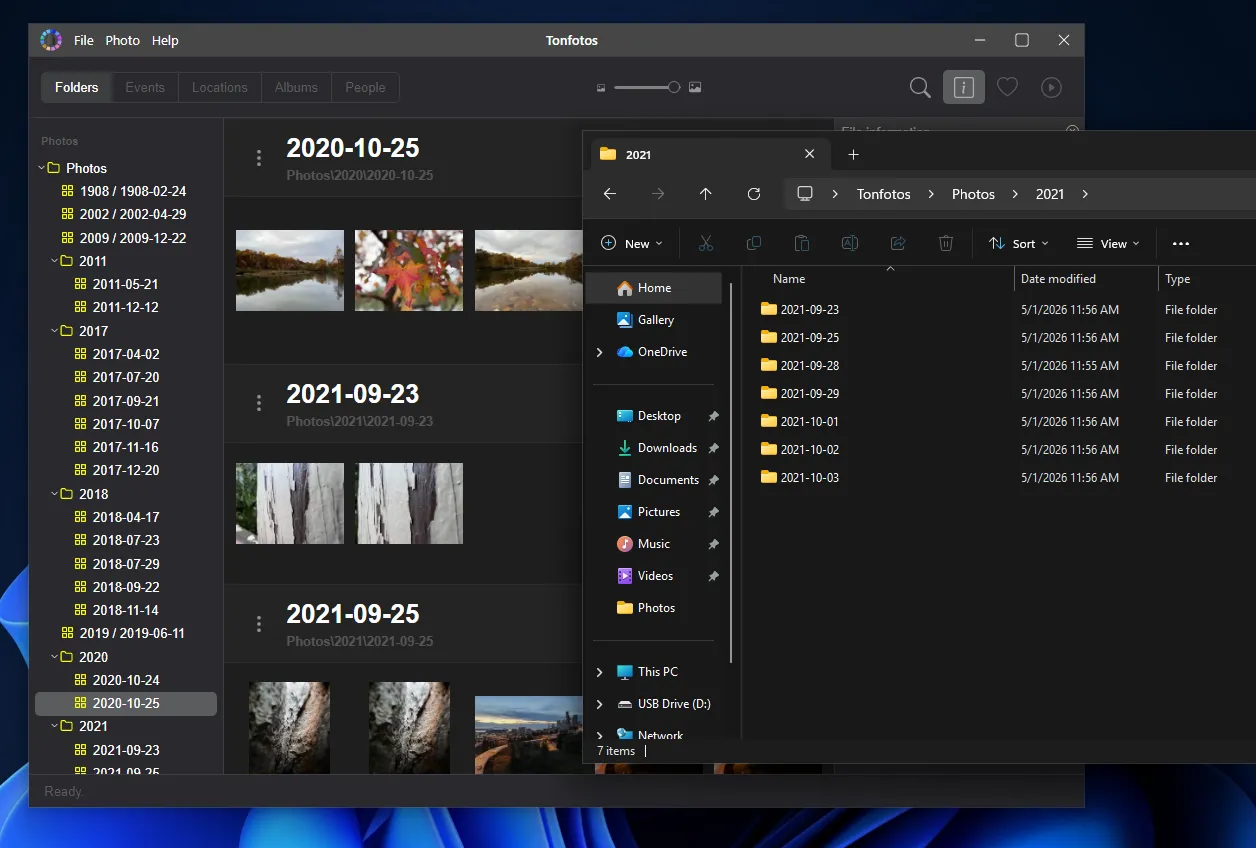1256x848 pixels.
Task: Click the Delete trash icon in Explorer
Action: 946,243
